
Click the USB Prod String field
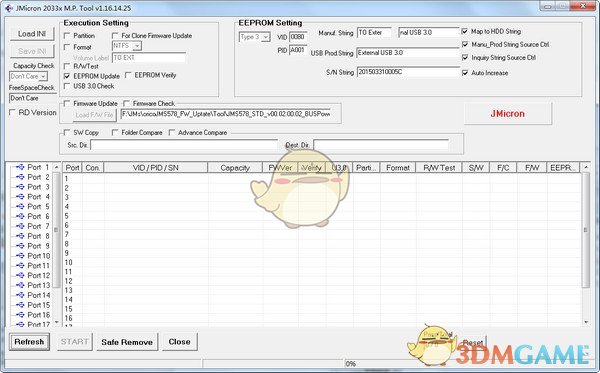408,53
